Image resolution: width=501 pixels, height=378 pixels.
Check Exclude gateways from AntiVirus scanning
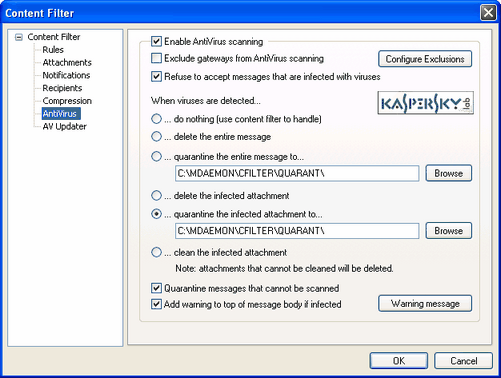pyautogui.click(x=156, y=58)
